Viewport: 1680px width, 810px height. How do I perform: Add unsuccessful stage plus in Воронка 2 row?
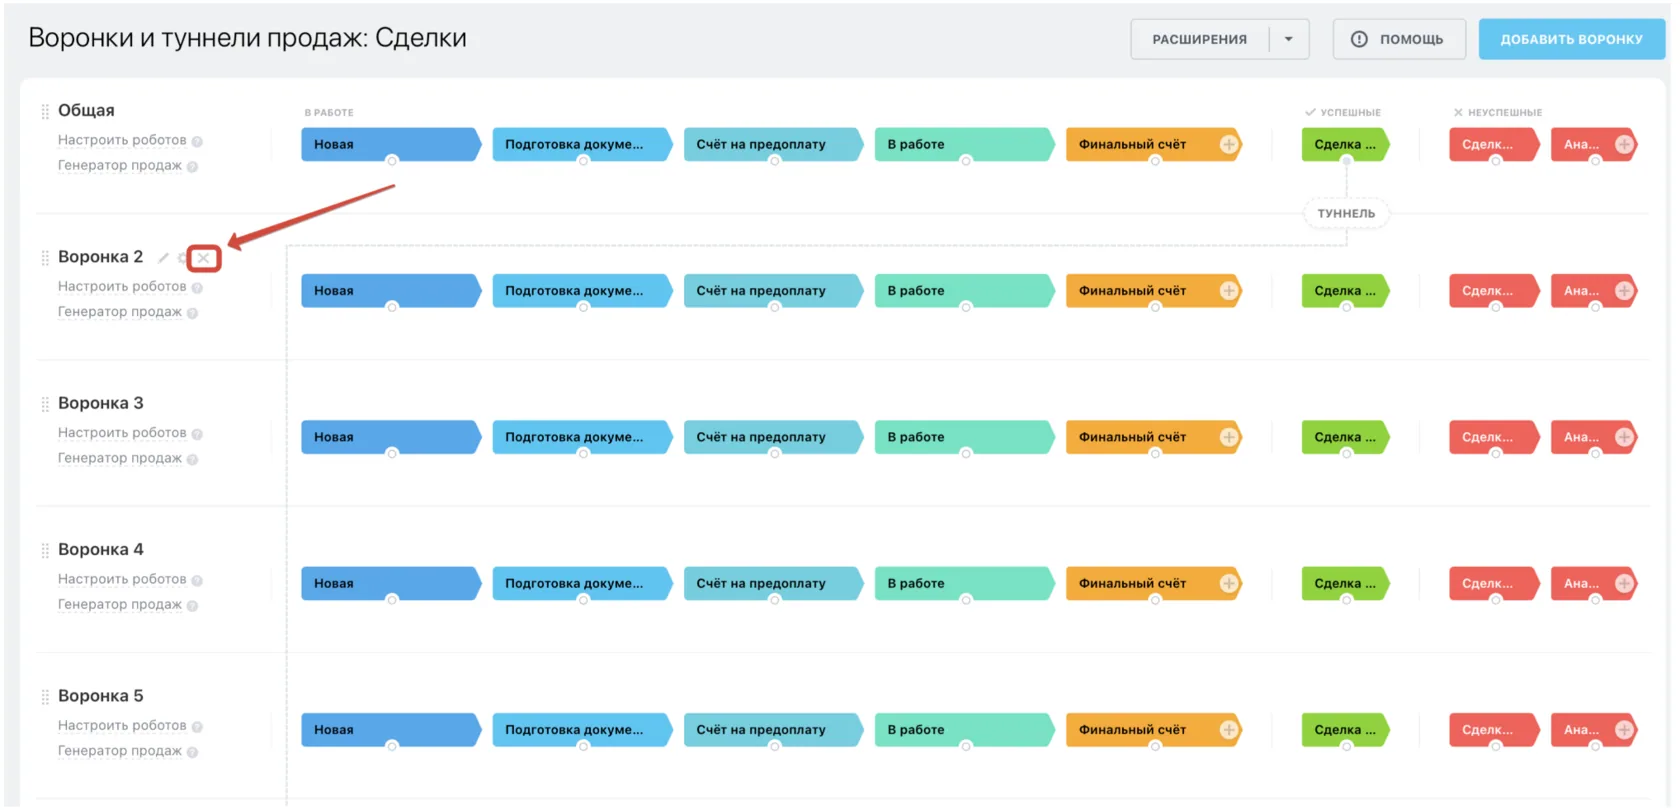click(1624, 291)
